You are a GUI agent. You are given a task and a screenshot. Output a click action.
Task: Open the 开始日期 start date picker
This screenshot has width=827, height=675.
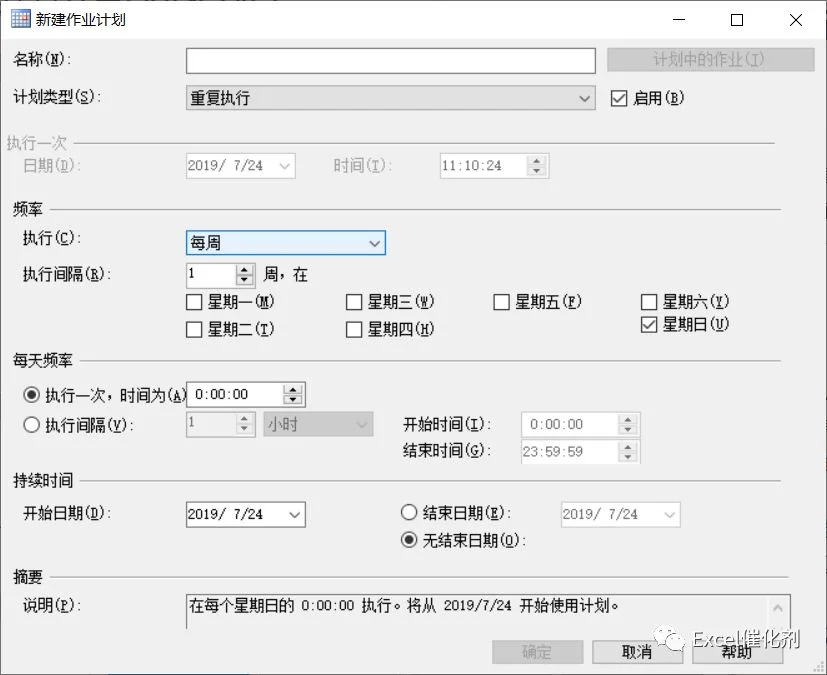(x=295, y=515)
